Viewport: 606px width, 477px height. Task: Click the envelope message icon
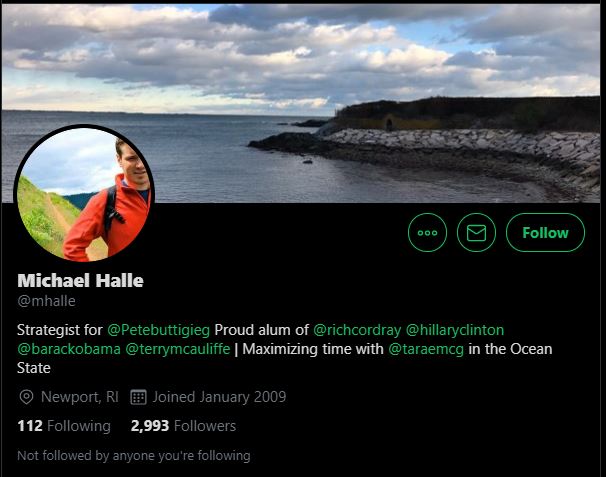click(x=476, y=233)
